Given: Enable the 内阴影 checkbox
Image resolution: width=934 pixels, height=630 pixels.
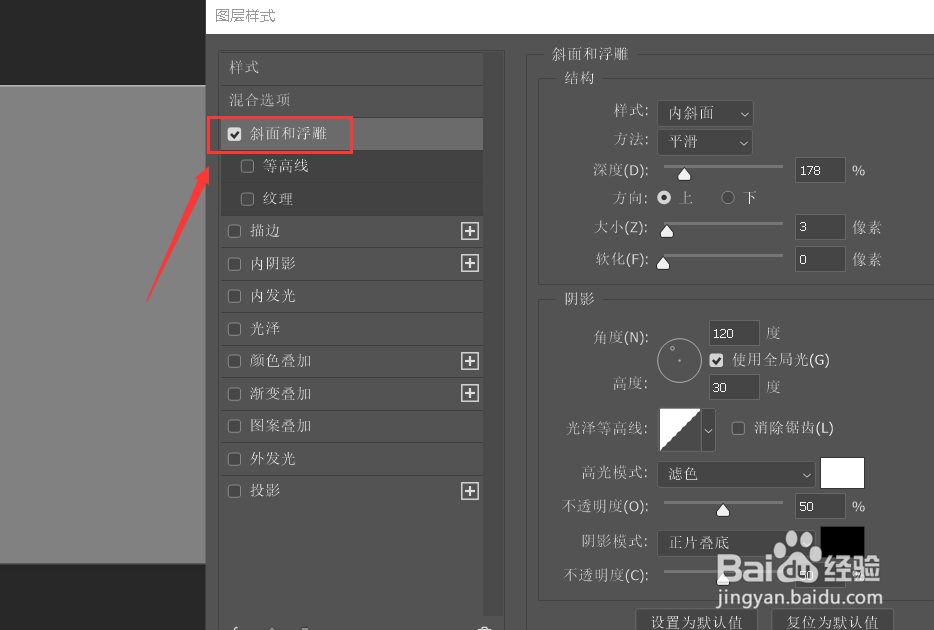Looking at the screenshot, I should (234, 264).
